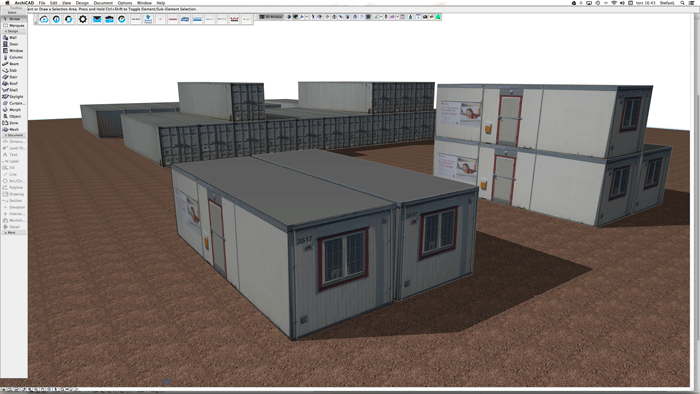Open the gear settings toolbar icon
Viewport: 700px width, 394px height.
(x=83, y=19)
